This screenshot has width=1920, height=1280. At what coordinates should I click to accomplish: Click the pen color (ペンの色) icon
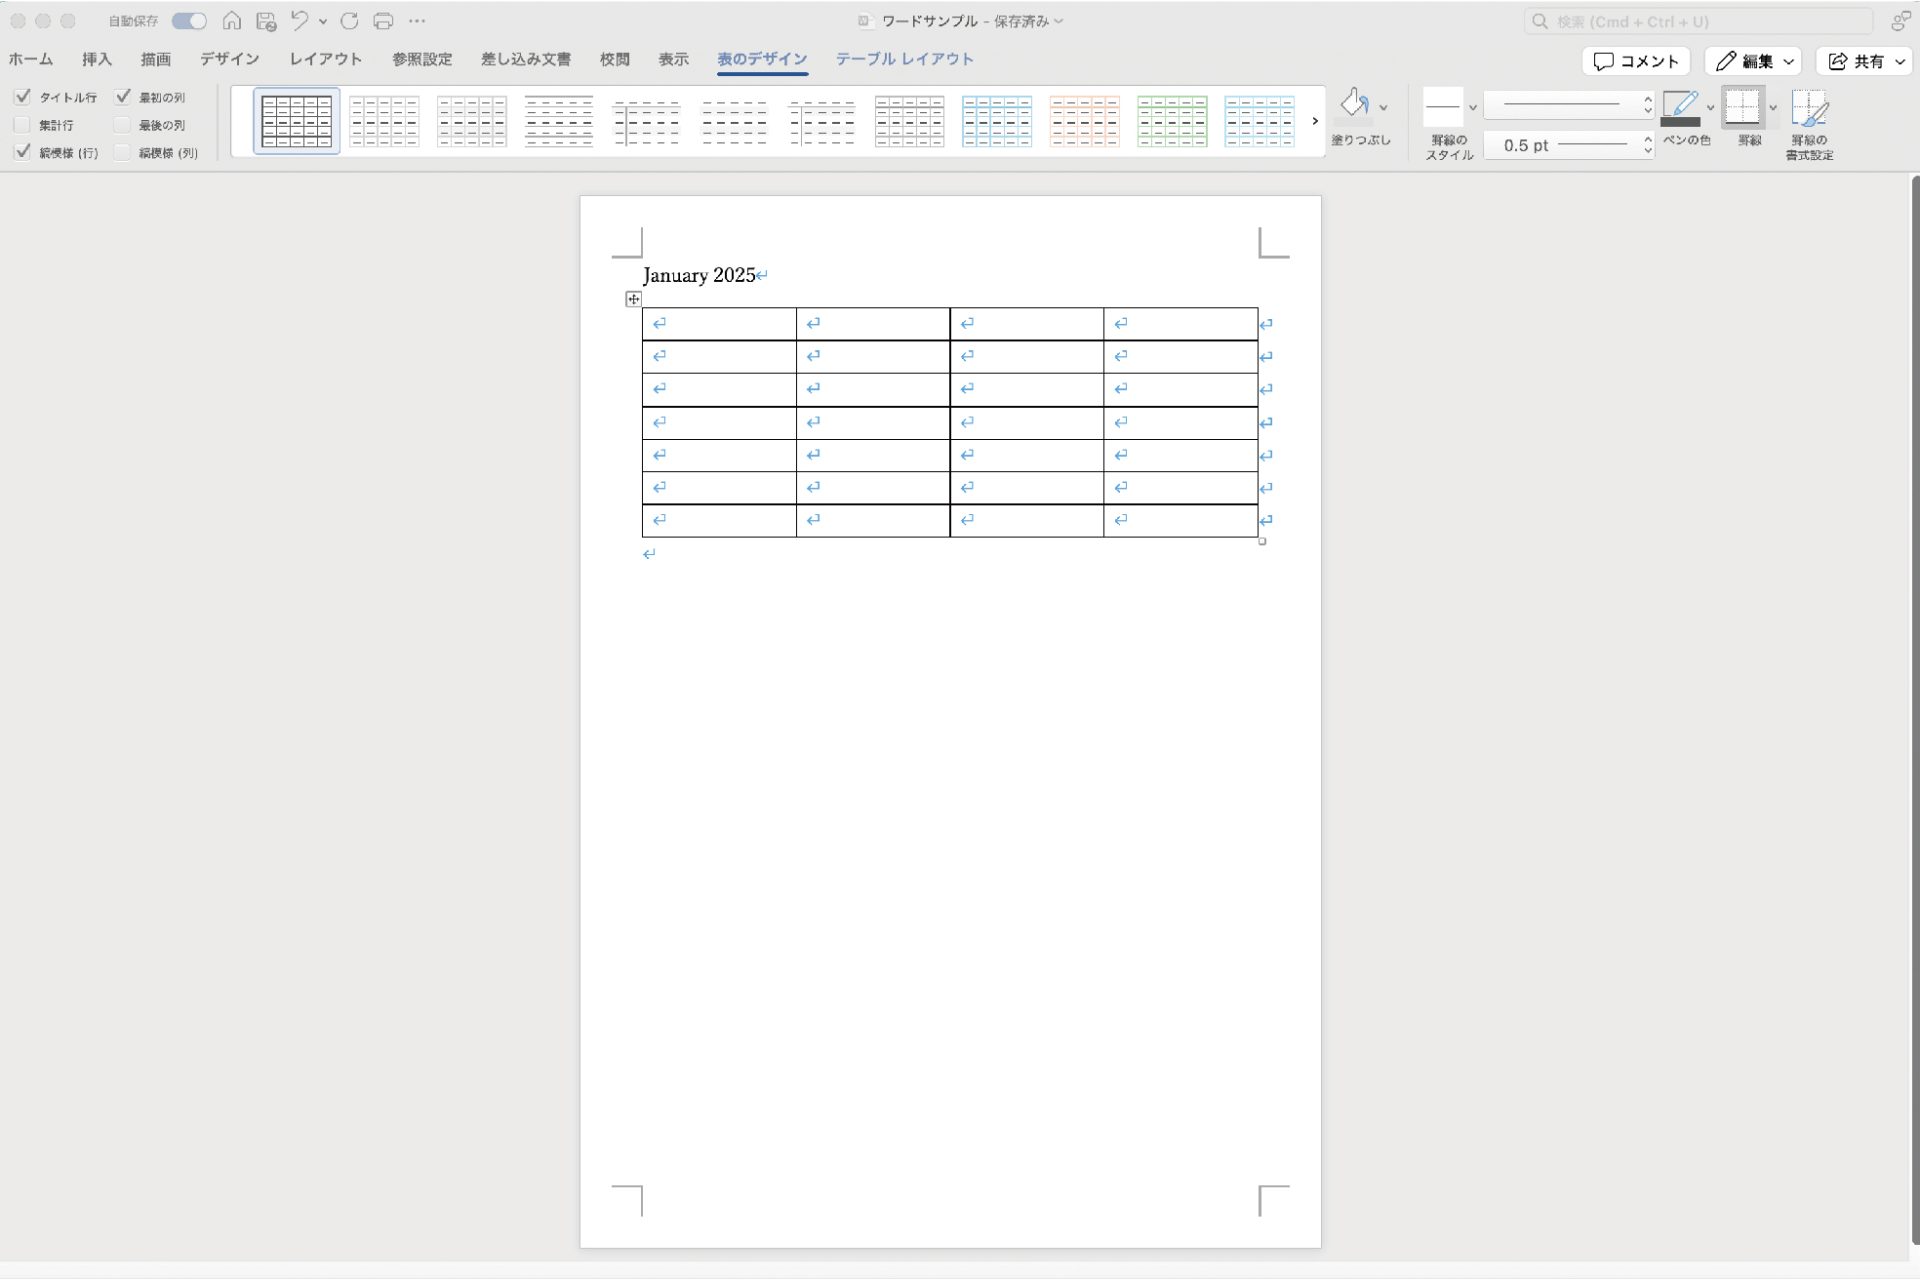click(x=1680, y=107)
